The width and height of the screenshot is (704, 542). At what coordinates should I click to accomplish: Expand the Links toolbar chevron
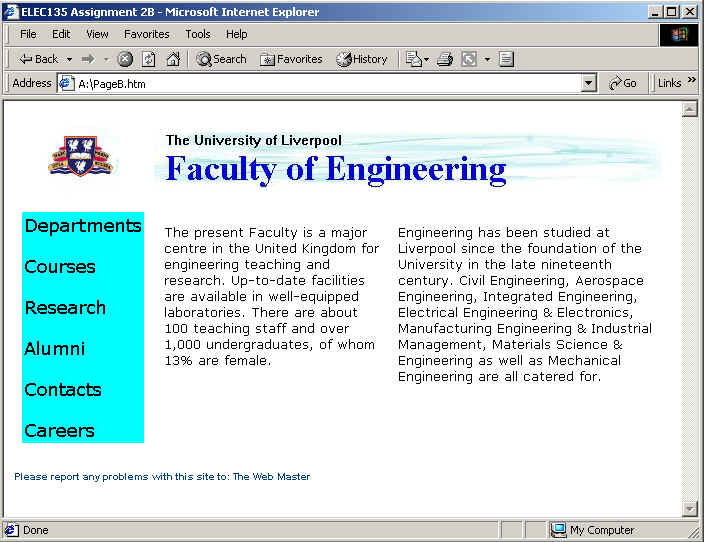(x=691, y=80)
